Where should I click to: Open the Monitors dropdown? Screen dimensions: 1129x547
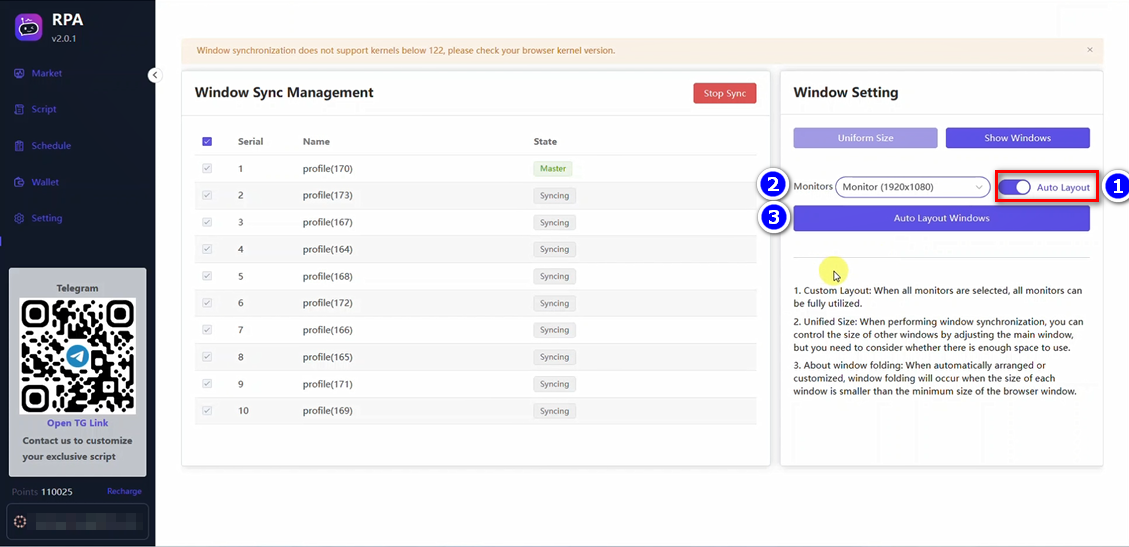pyautogui.click(x=912, y=187)
